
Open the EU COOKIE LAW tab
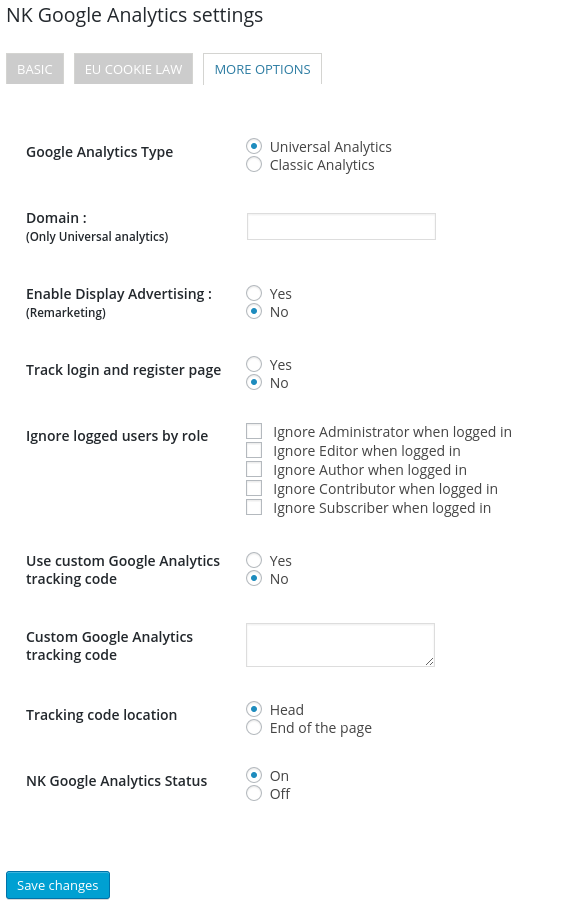pos(133,69)
